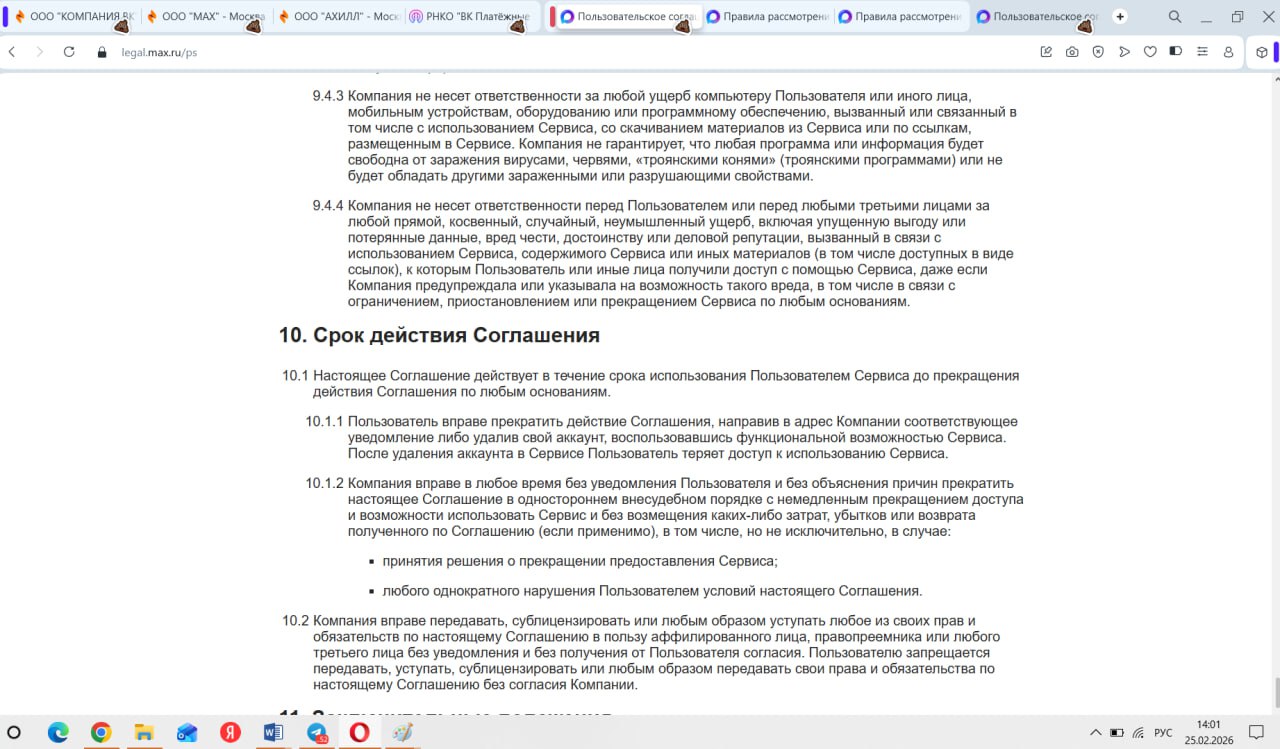
Task: Show hidden system tray icons chevron
Action: pyautogui.click(x=1096, y=732)
